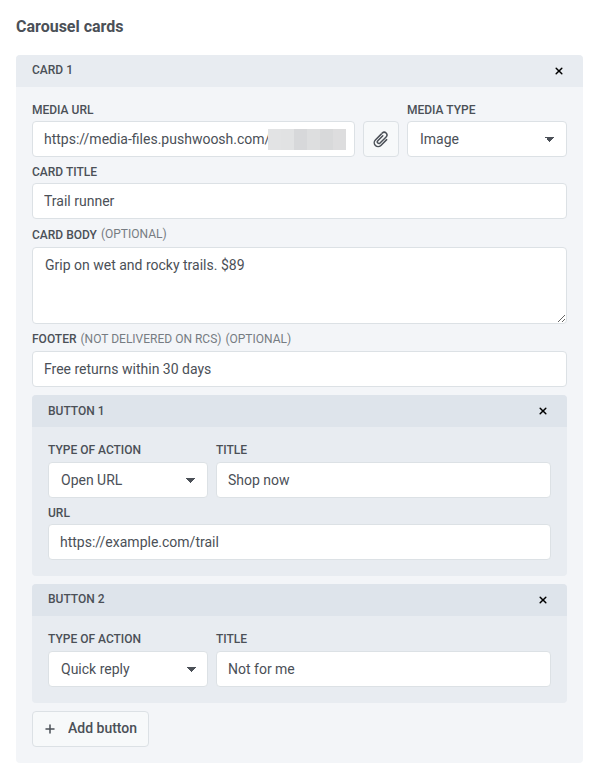Open Button 1 Type of Action dropdown
Viewport: 598px width, 766px height.
[128, 480]
